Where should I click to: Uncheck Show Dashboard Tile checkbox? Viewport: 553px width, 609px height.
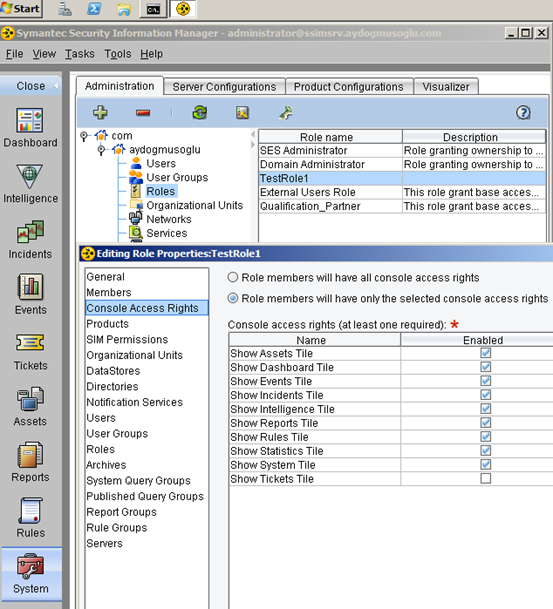485,367
